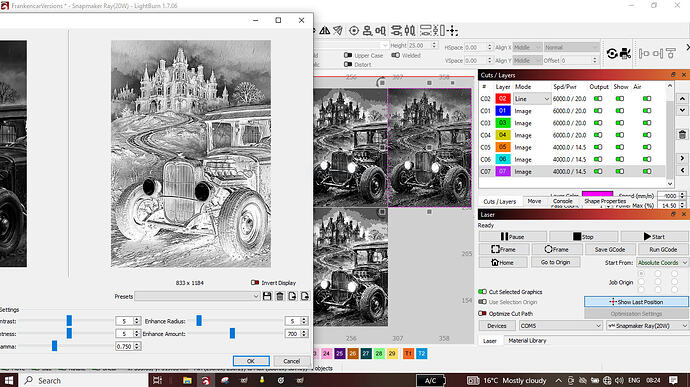
Task: Open the Windows Start menu
Action: pyautogui.click(x=8, y=380)
